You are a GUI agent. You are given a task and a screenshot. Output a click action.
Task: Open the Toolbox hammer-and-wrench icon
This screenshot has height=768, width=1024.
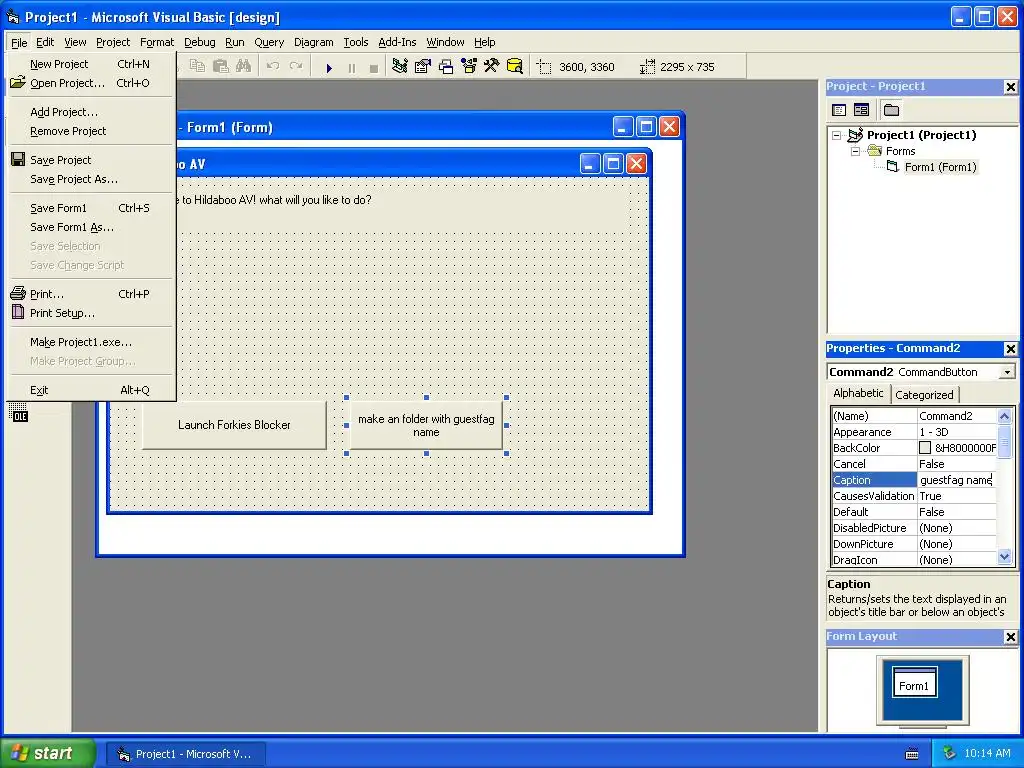tap(491, 66)
